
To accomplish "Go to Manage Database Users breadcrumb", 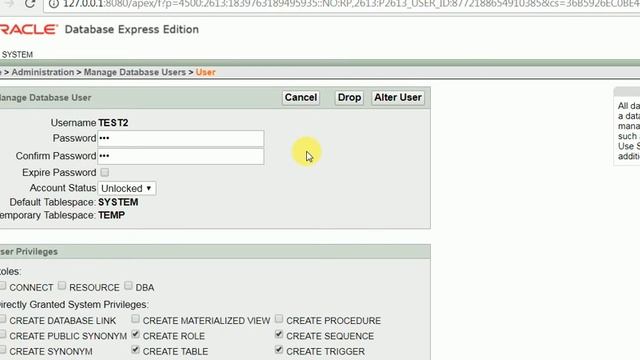I will point(135,72).
